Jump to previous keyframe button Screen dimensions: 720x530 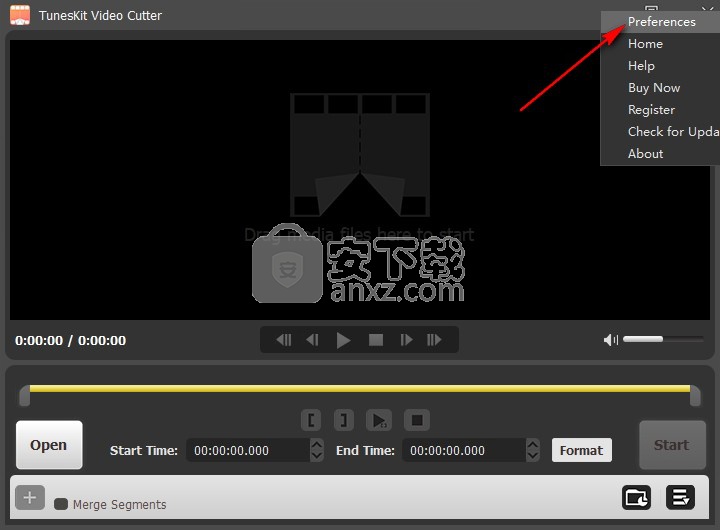pyautogui.click(x=284, y=340)
